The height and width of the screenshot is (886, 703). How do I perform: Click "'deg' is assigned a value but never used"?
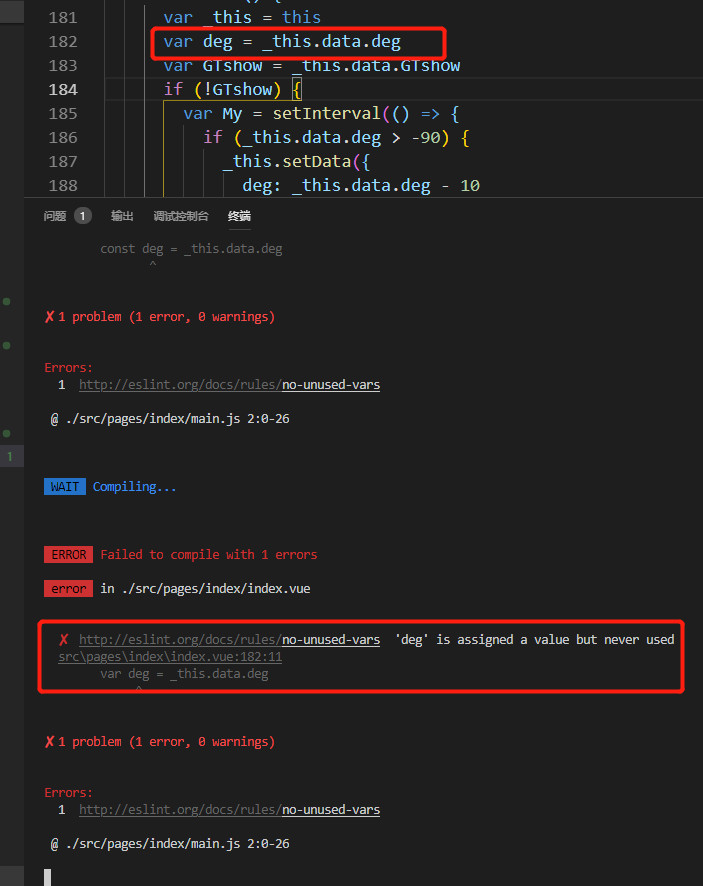coord(535,640)
